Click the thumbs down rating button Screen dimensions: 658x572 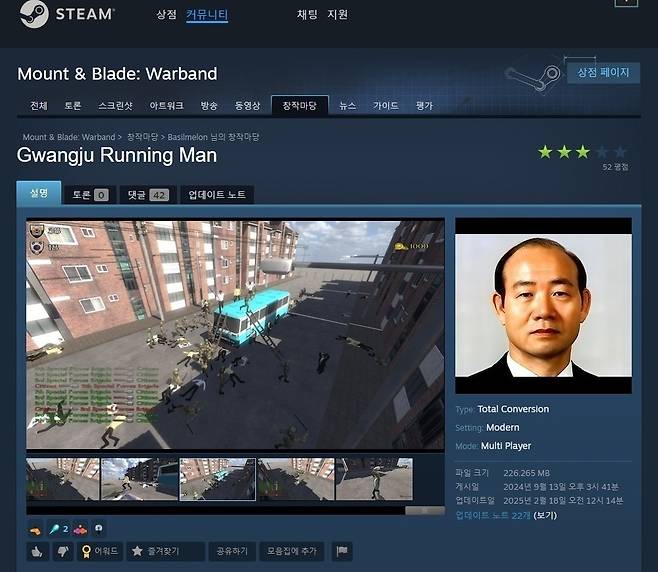[x=60, y=551]
